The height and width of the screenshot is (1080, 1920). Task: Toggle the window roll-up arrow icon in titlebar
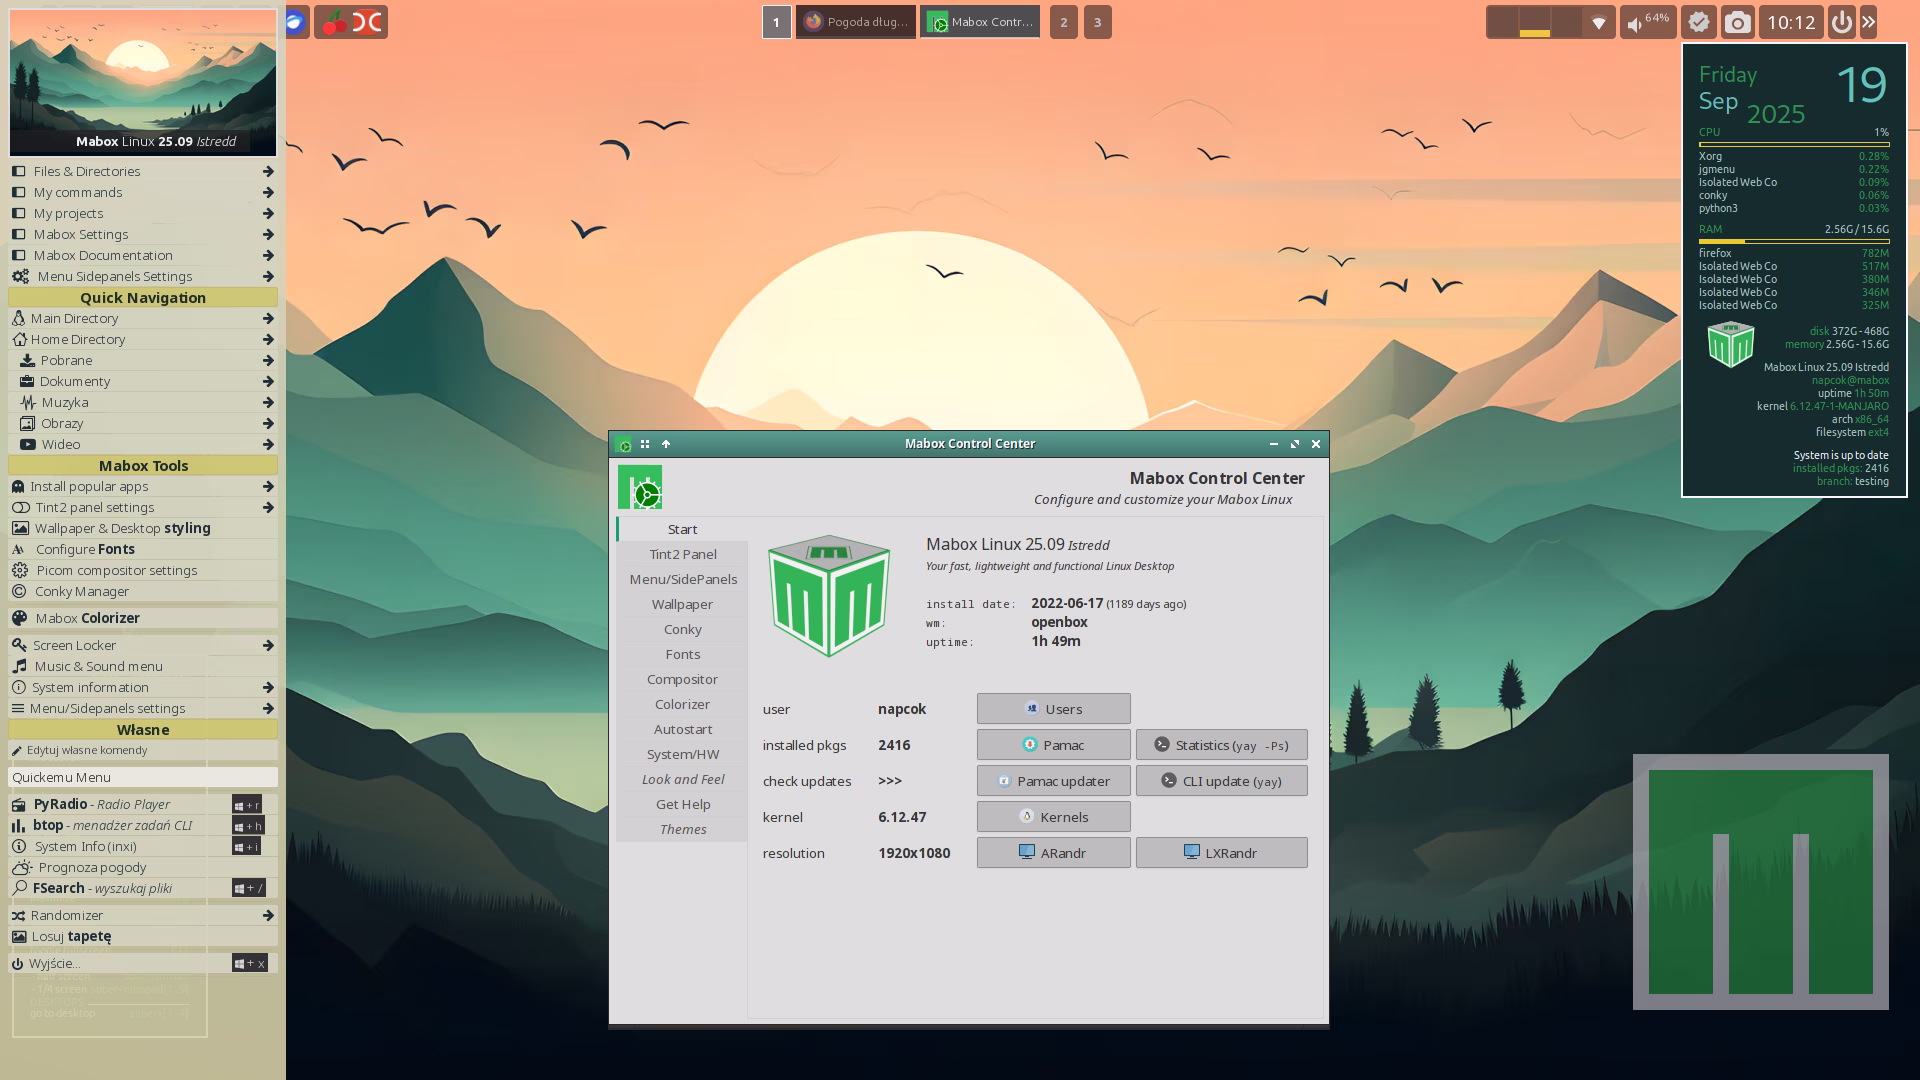tap(666, 444)
